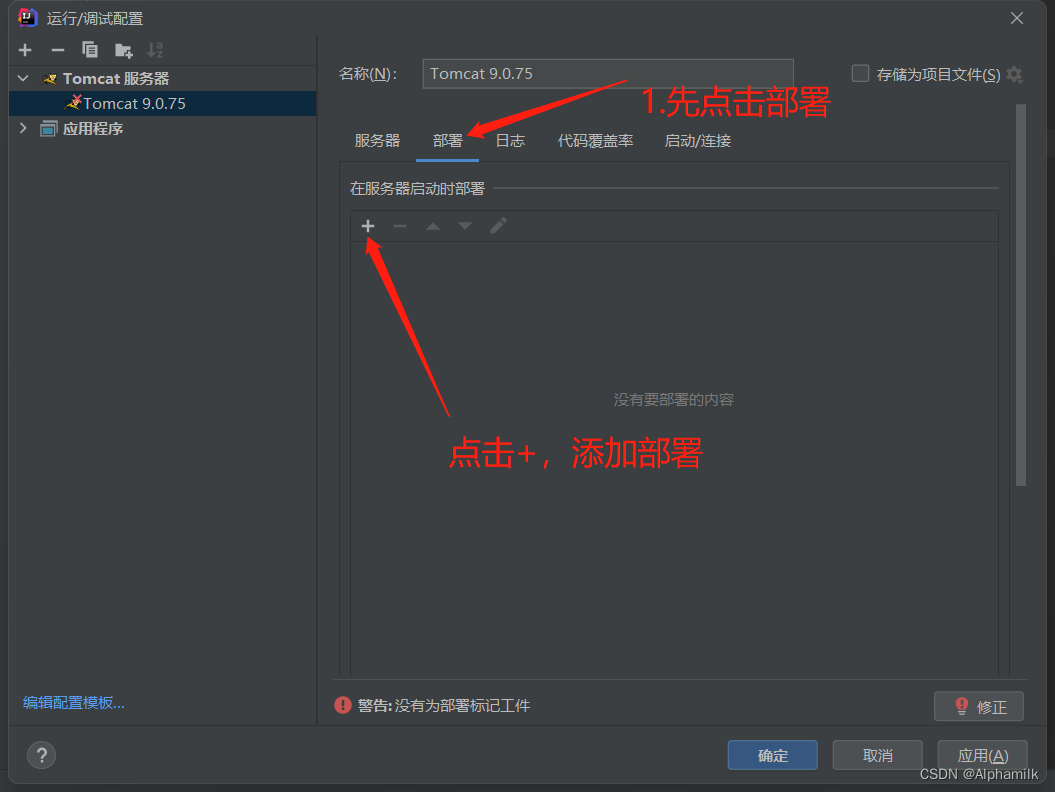1055x792 pixels.
Task: Click the 没有要部署的内容 placeholder text
Action: 674,400
